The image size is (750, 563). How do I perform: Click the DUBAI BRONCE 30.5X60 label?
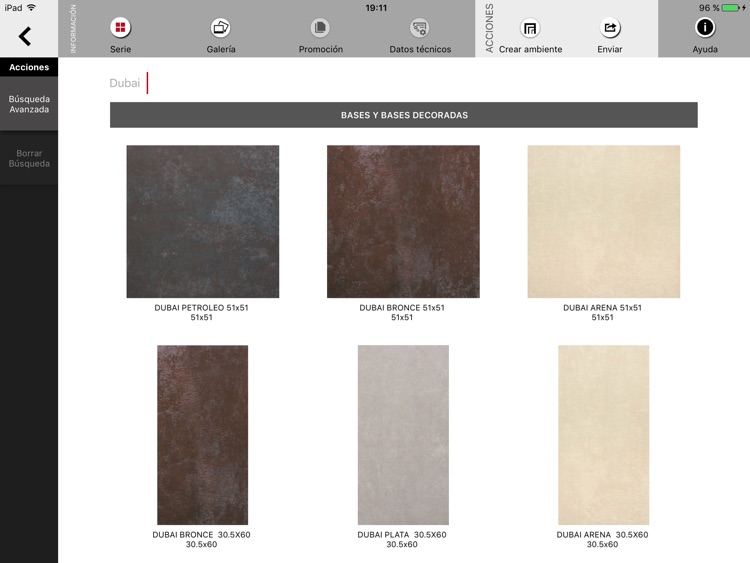coord(201,535)
